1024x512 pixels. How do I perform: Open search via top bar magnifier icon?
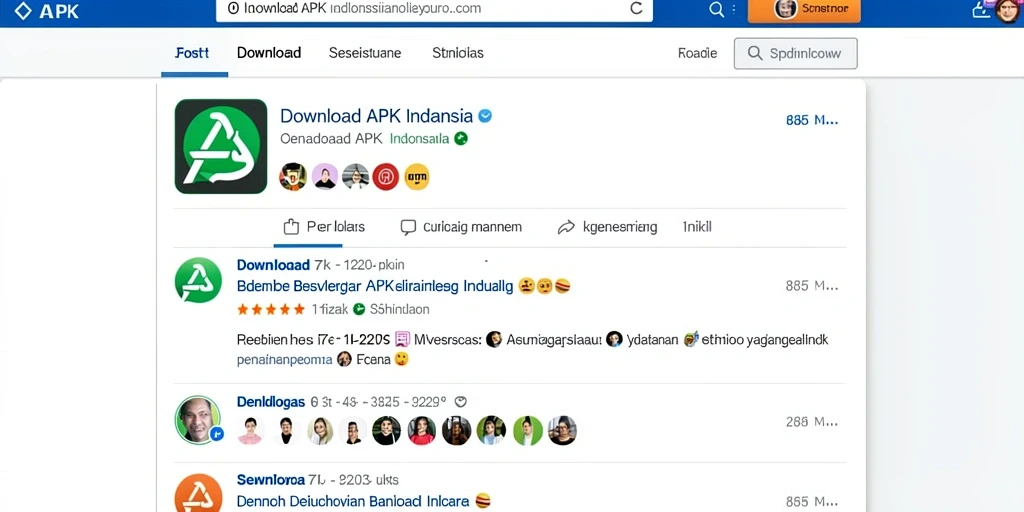pos(716,9)
